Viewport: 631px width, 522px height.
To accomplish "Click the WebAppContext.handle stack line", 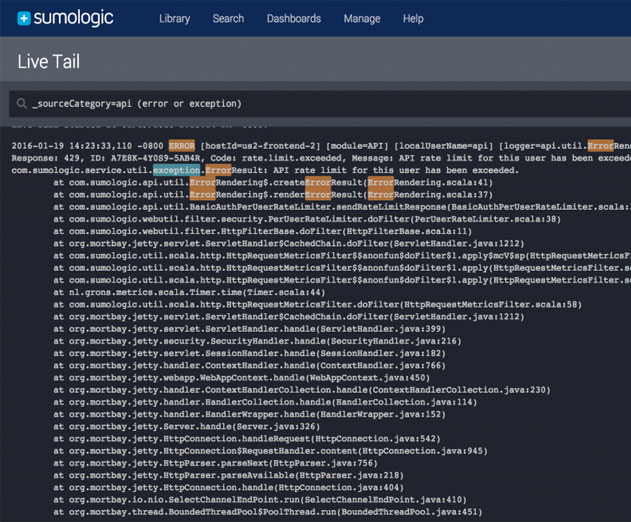I will 242,378.
